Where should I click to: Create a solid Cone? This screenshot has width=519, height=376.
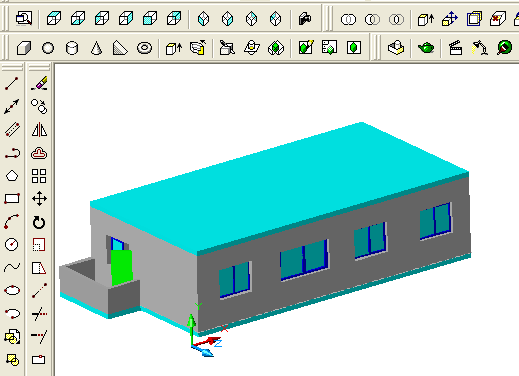tap(96, 48)
